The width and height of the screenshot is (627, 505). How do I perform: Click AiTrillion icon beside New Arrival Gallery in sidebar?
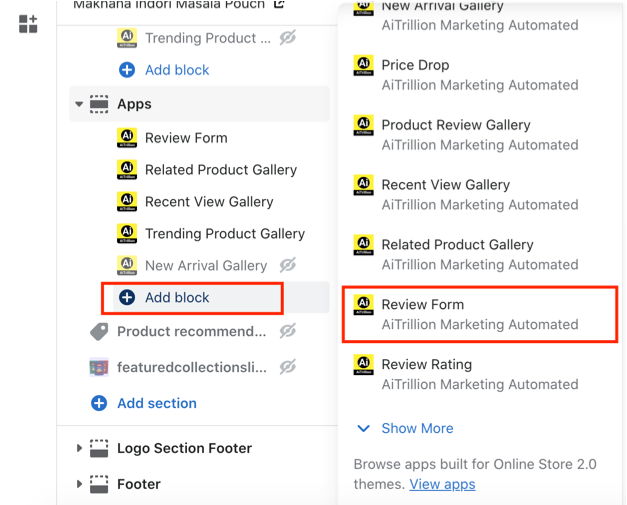point(127,265)
